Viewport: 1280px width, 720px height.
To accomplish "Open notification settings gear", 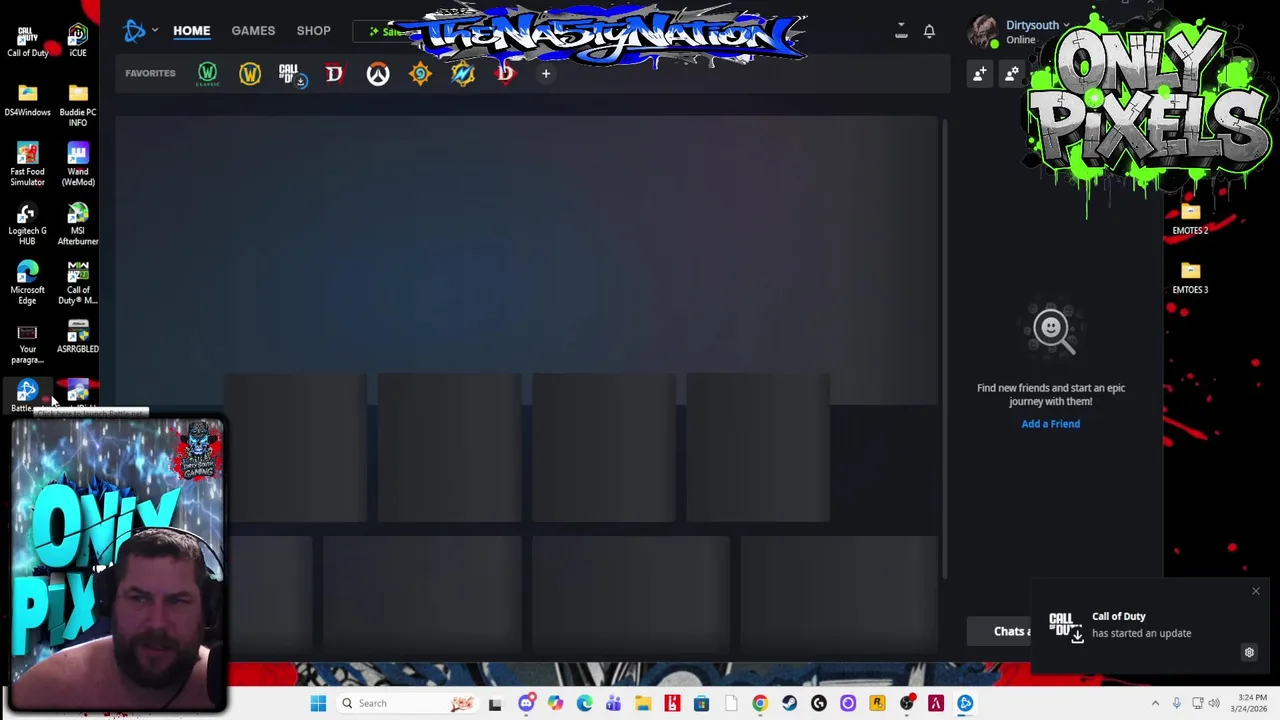I will [x=1249, y=652].
